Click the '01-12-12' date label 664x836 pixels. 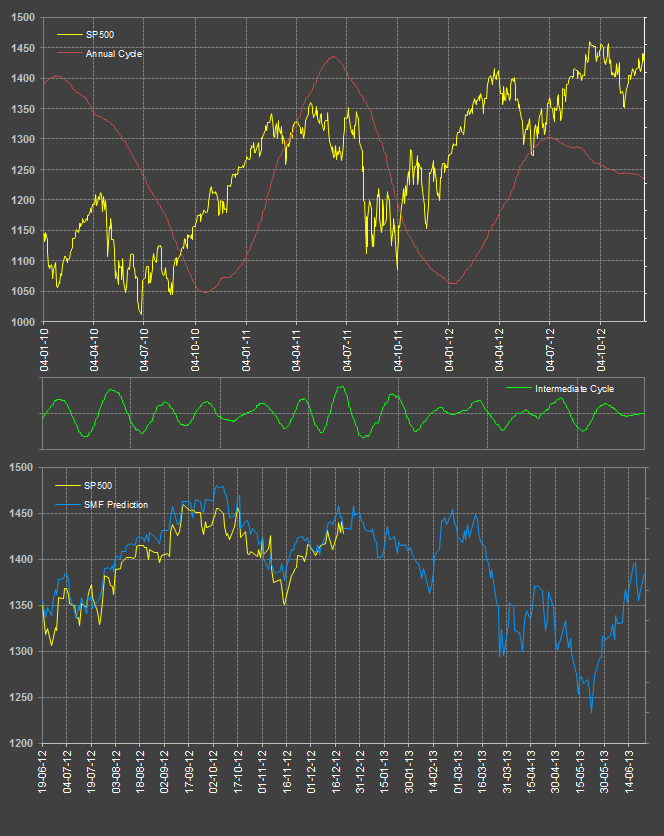pos(311,771)
